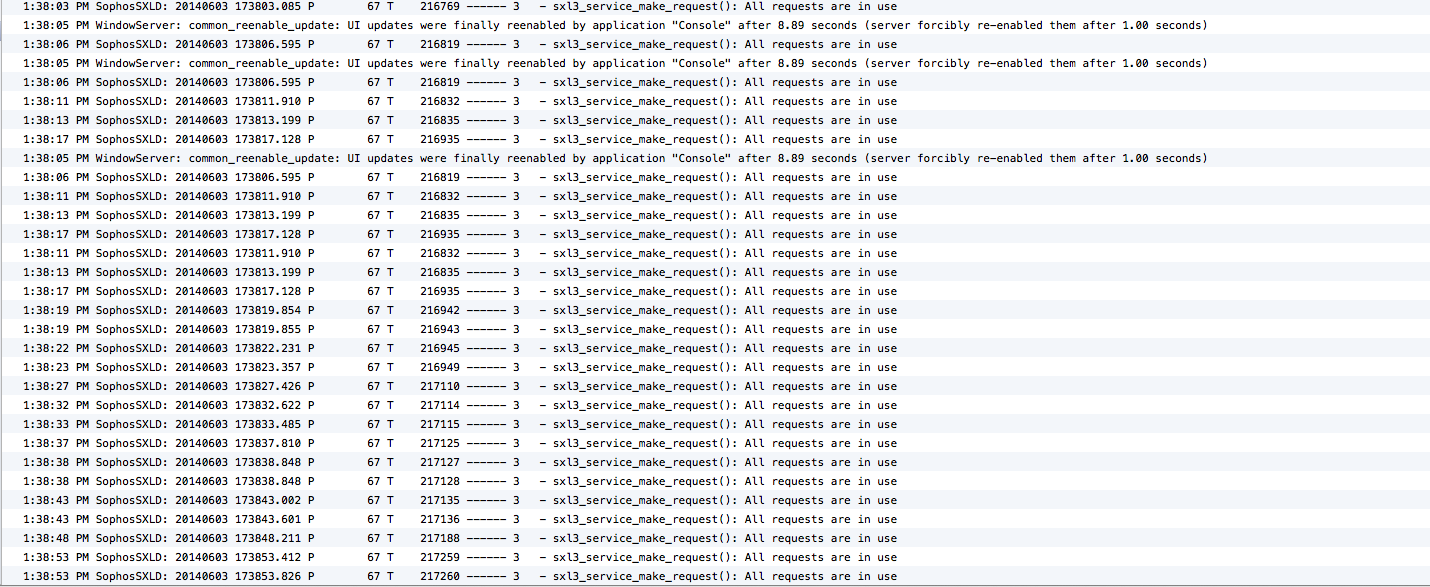Highlight the 173843.002 entry numbered 217135
This screenshot has height=587, width=1430.
[715, 500]
